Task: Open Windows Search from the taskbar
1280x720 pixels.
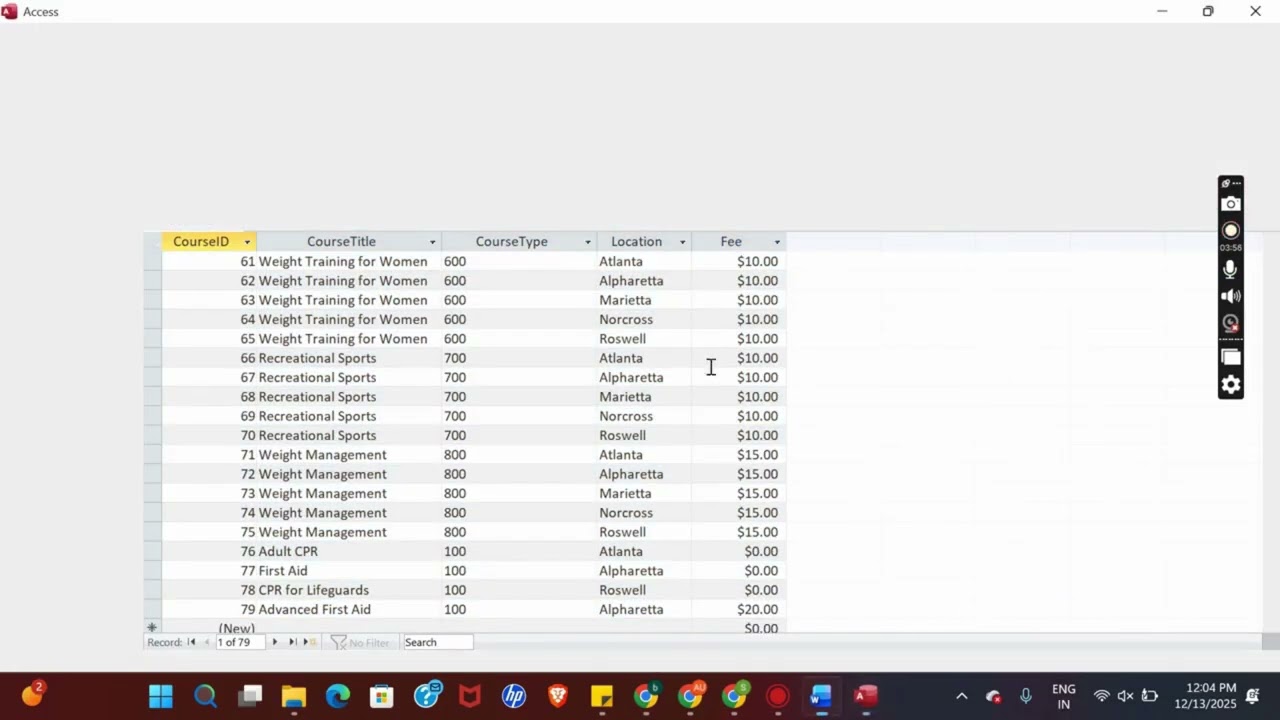Action: (205, 696)
